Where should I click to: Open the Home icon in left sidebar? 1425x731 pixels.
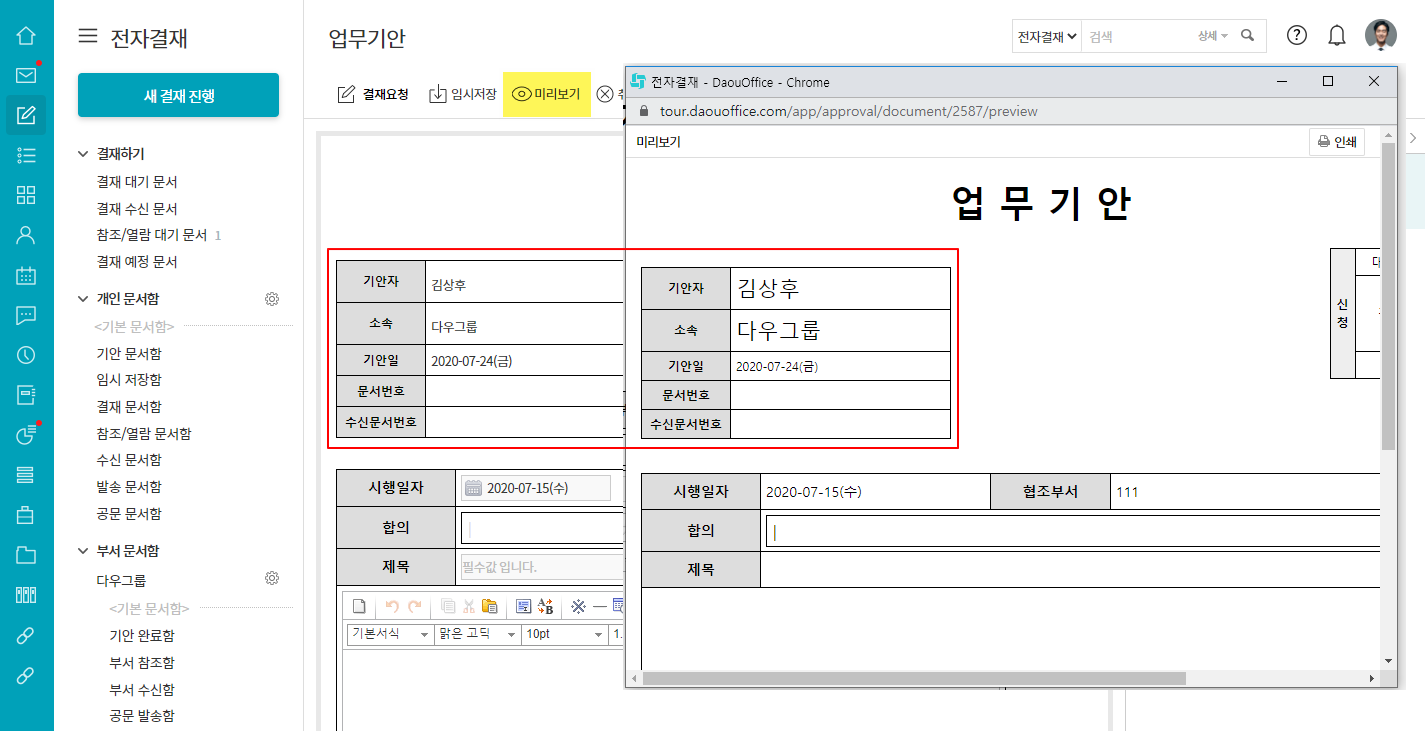click(x=26, y=36)
